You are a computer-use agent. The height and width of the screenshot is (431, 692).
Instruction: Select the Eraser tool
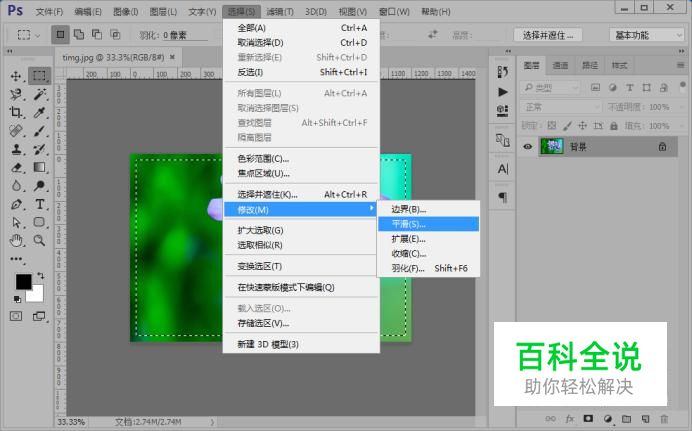(x=16, y=168)
